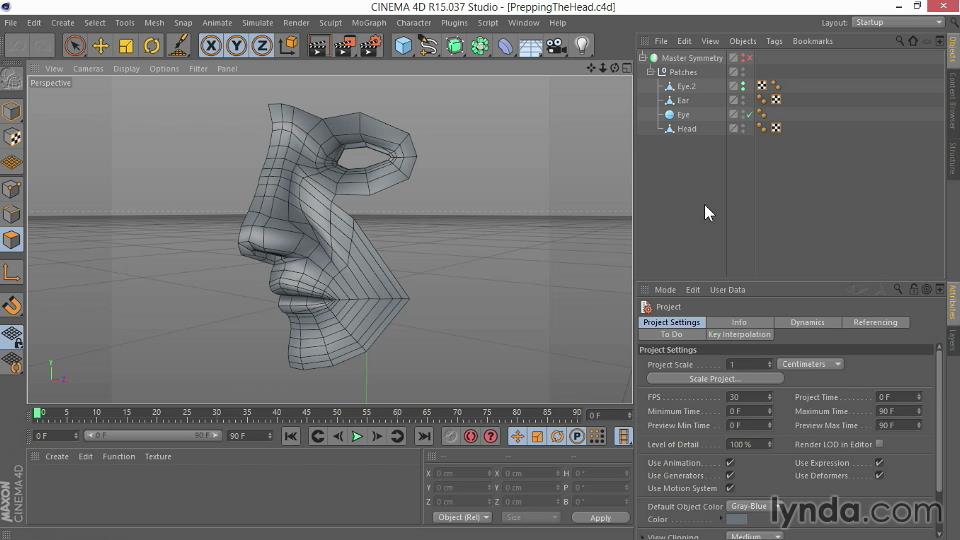This screenshot has width=960, height=540.
Task: Collapse the Patches group node
Action: (650, 72)
